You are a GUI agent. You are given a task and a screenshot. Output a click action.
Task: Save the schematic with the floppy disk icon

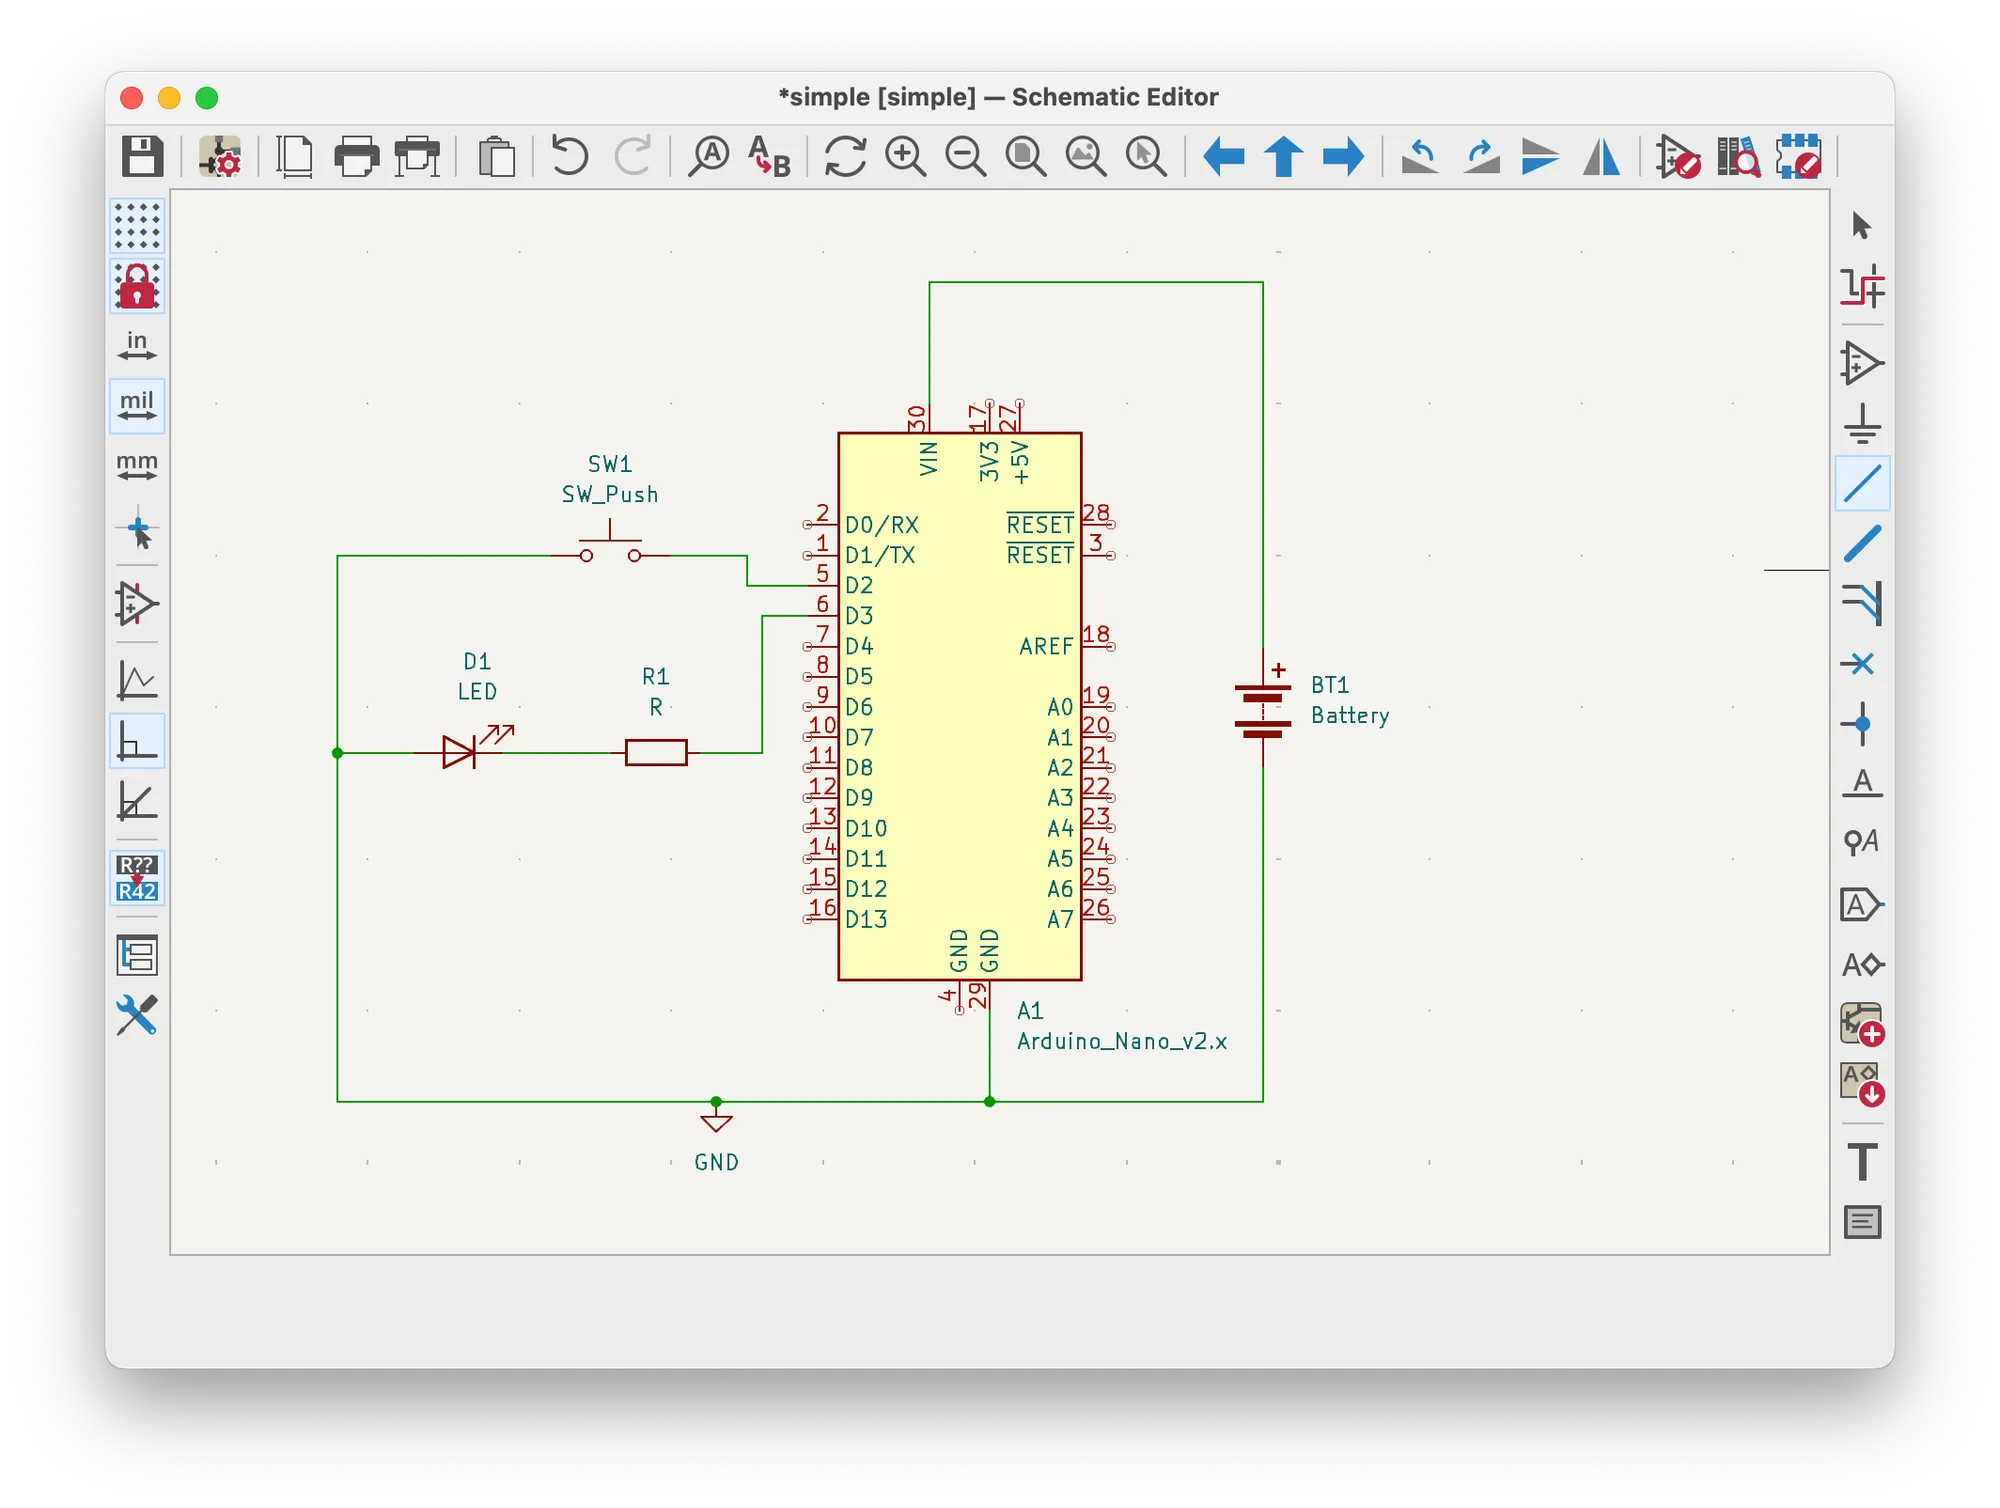click(142, 157)
